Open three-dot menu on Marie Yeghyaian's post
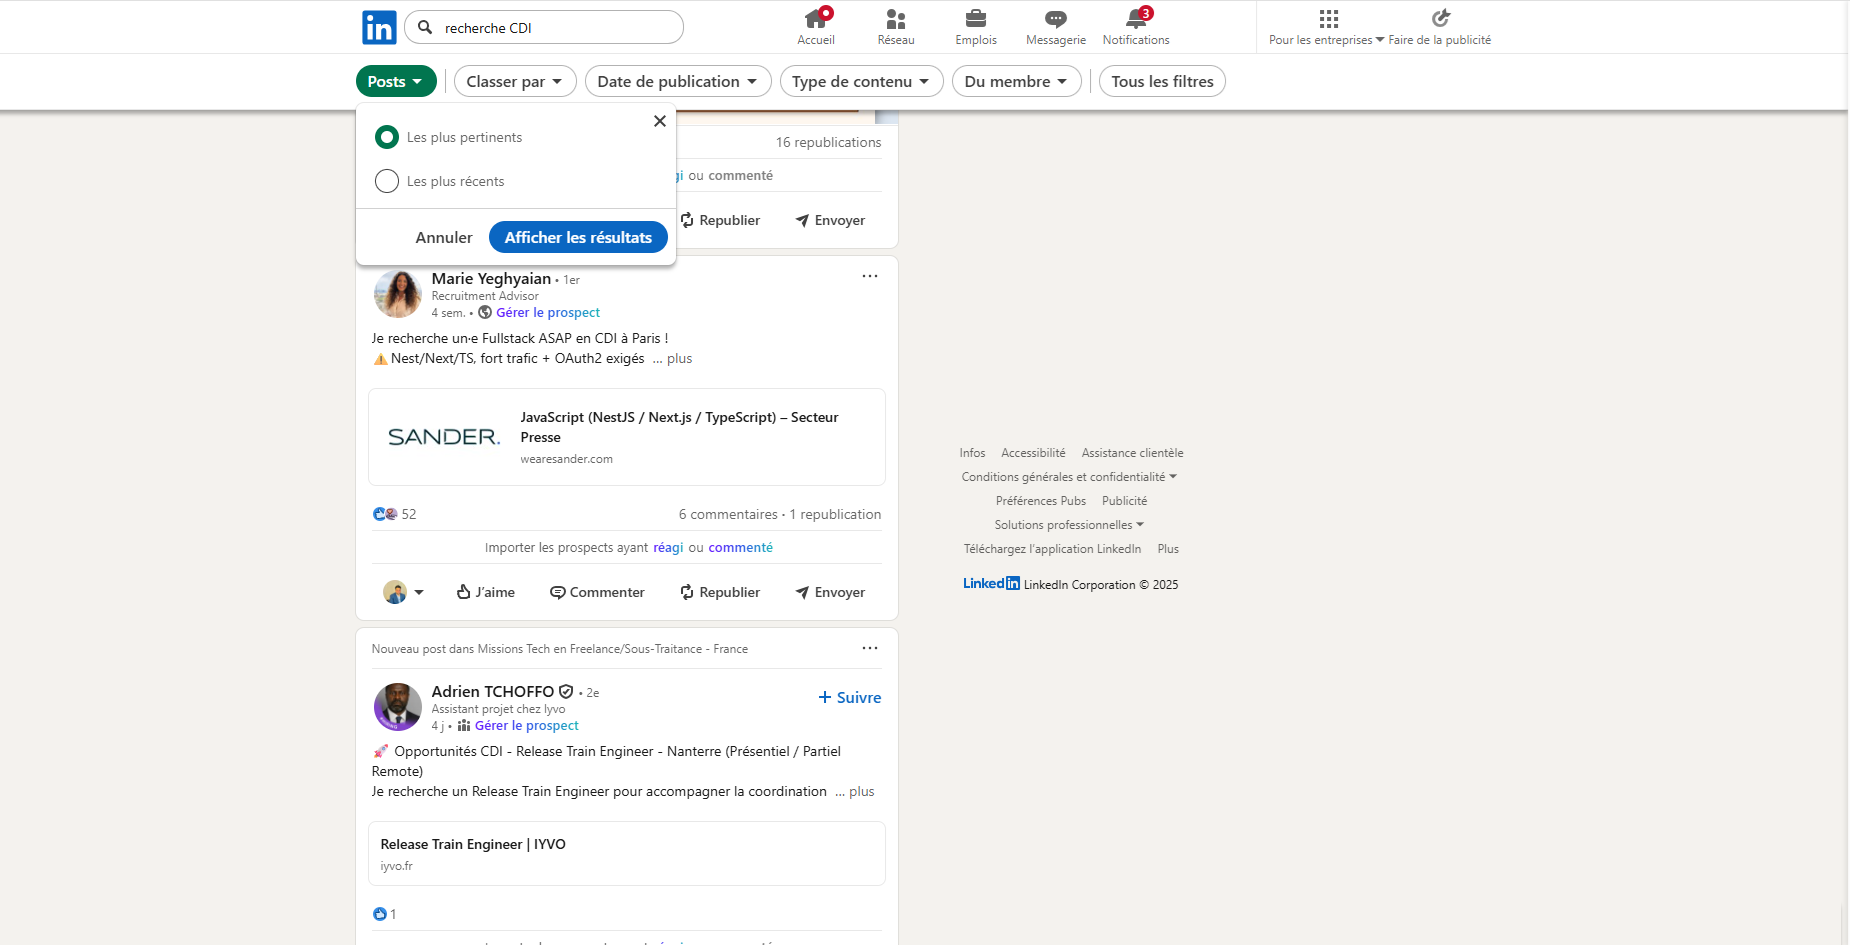1850x945 pixels. click(x=869, y=276)
